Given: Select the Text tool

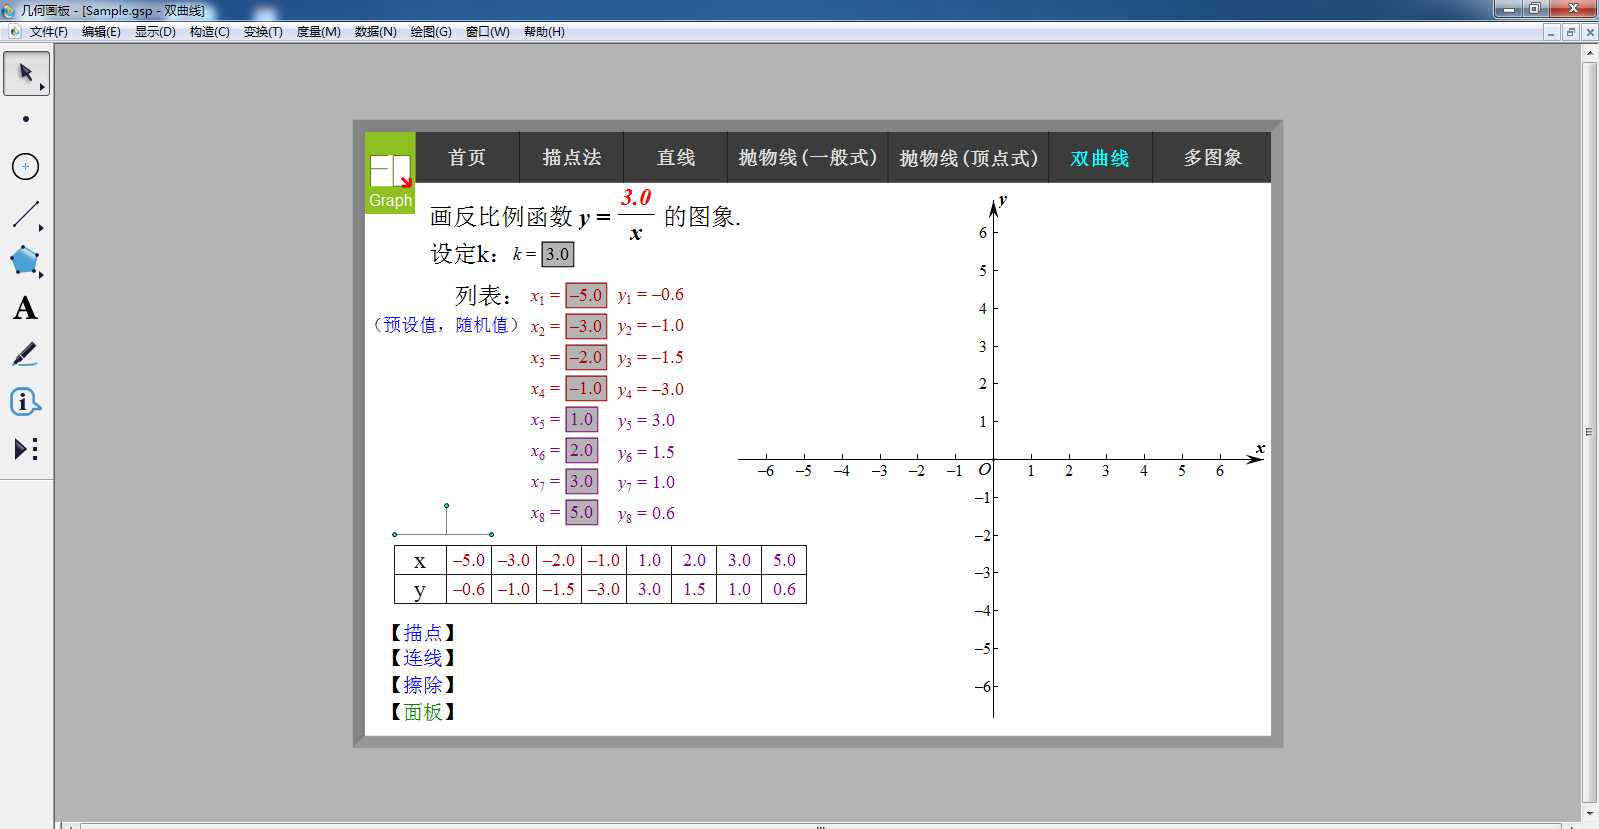Looking at the screenshot, I should click(x=26, y=308).
